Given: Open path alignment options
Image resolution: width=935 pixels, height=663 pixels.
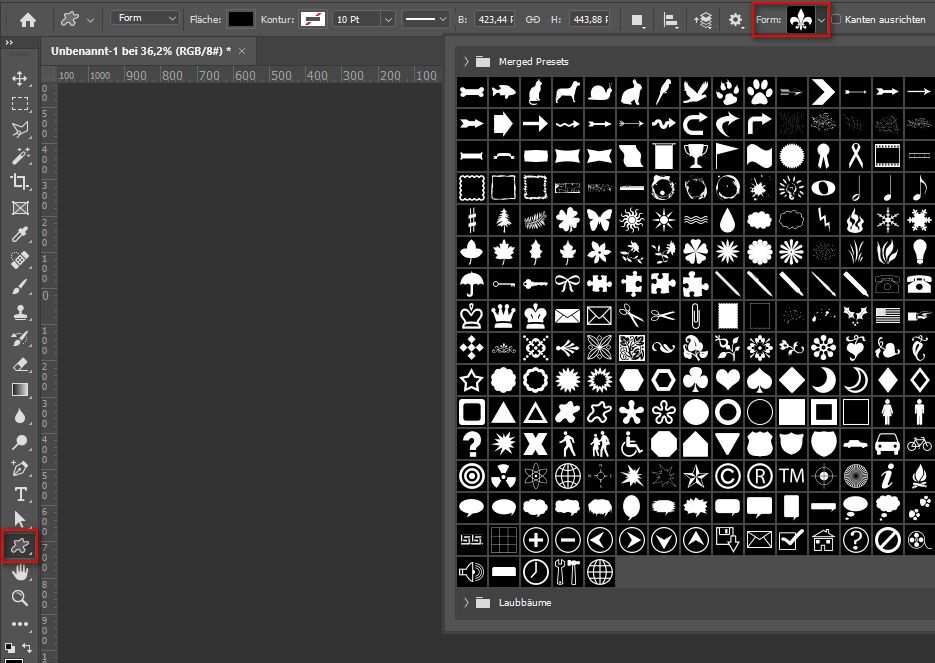Looking at the screenshot, I should [x=671, y=20].
